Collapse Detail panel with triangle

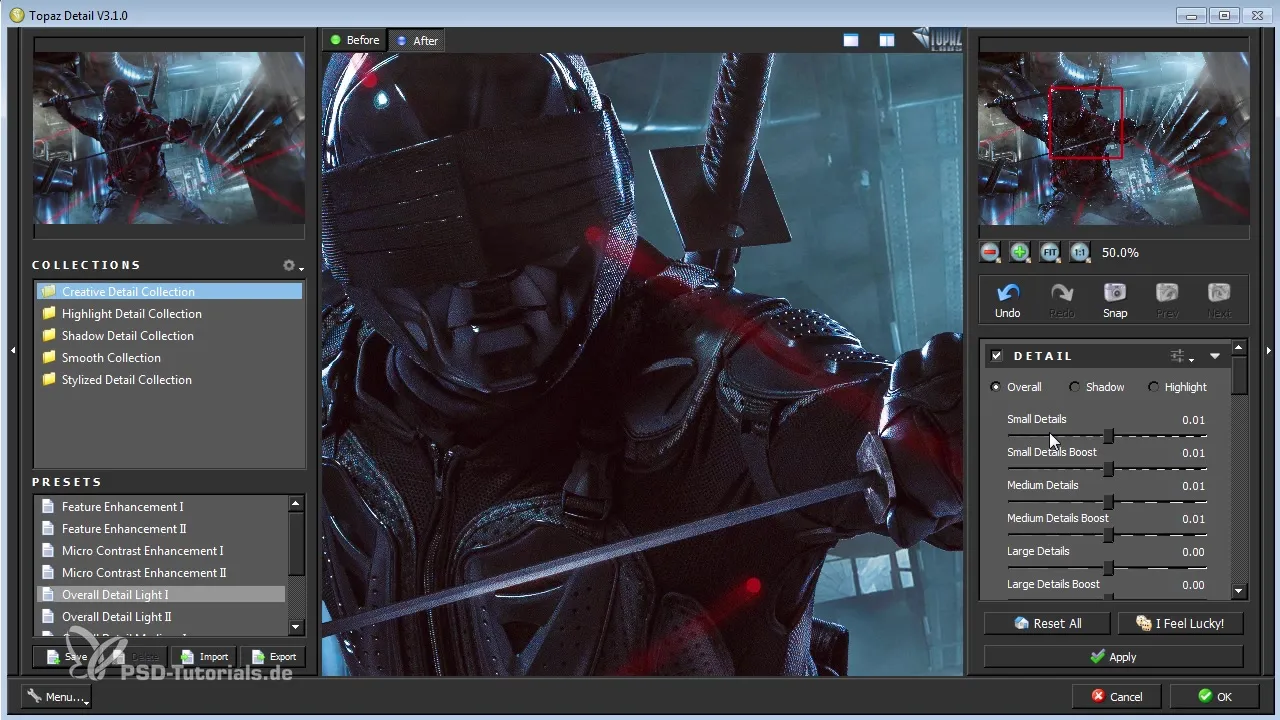pyautogui.click(x=1215, y=356)
